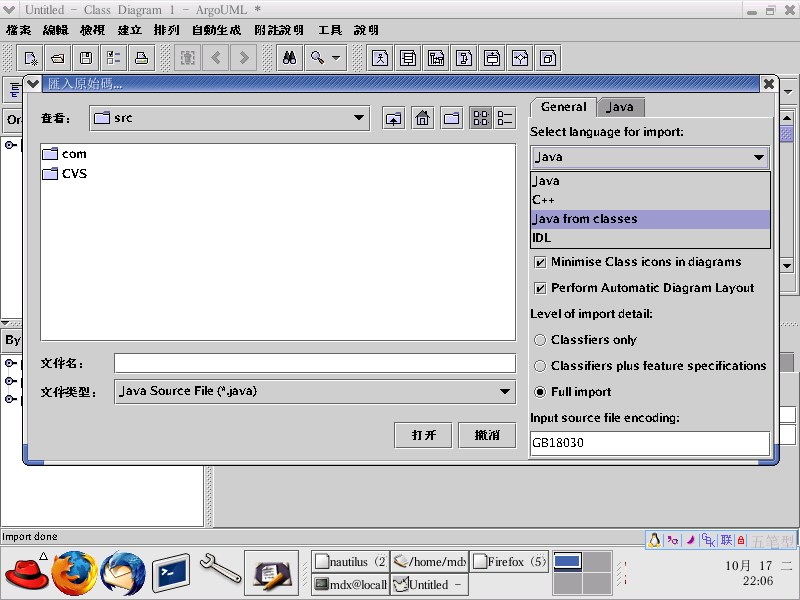Open the src look-in folder dropdown
800x600 pixels.
(230, 118)
